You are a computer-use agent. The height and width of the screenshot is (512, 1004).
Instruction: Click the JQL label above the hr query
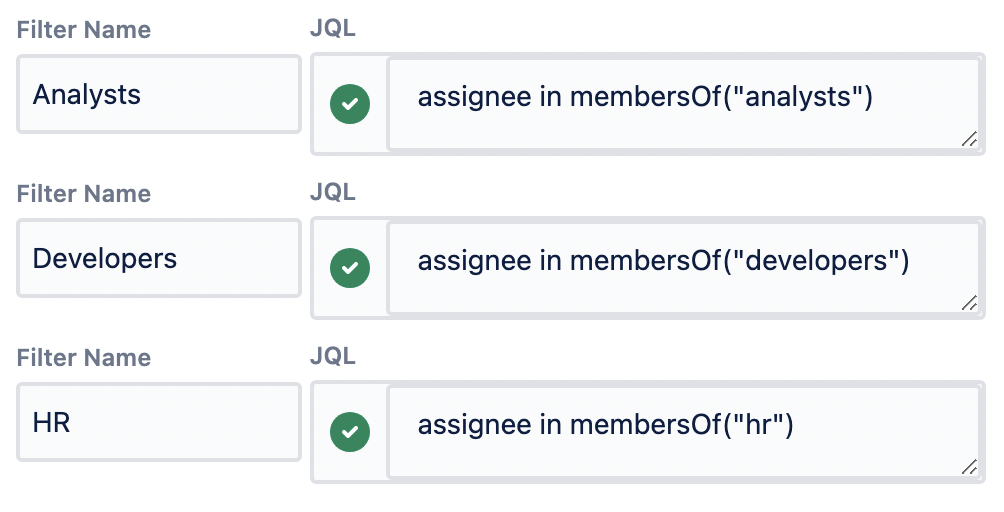(333, 357)
